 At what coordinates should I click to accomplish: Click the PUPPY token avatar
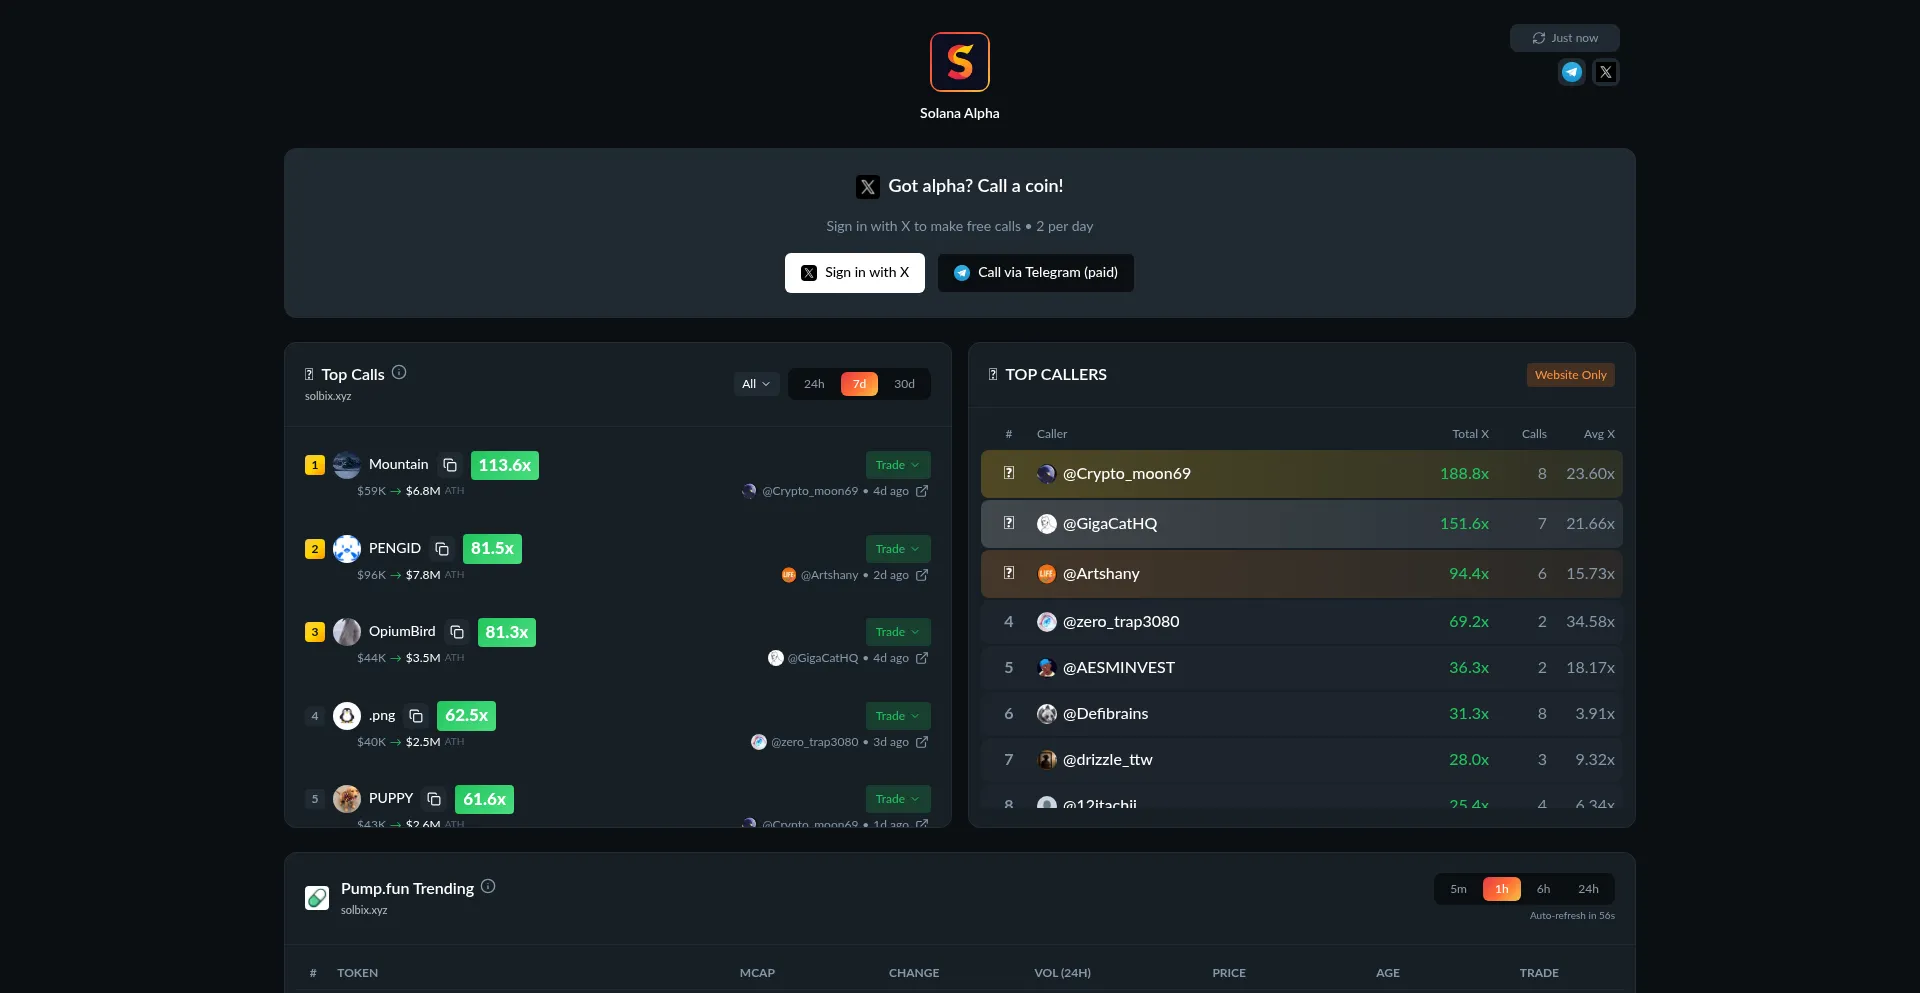click(x=347, y=799)
